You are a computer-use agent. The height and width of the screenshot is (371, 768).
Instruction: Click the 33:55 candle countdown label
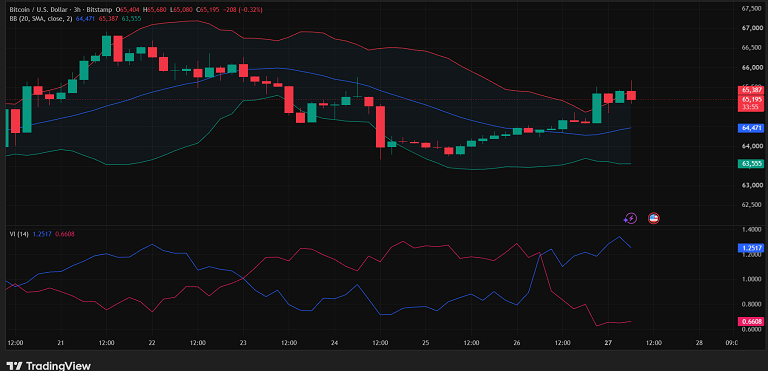point(751,107)
